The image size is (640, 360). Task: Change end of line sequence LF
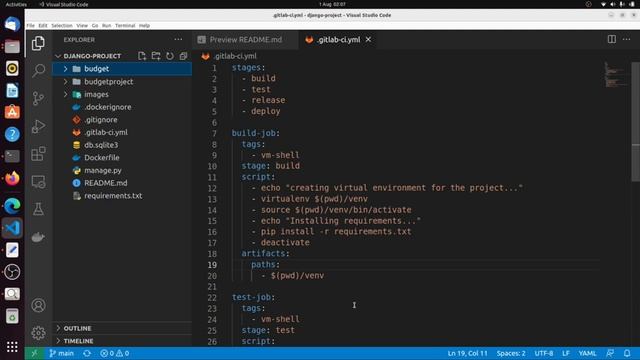click(566, 353)
